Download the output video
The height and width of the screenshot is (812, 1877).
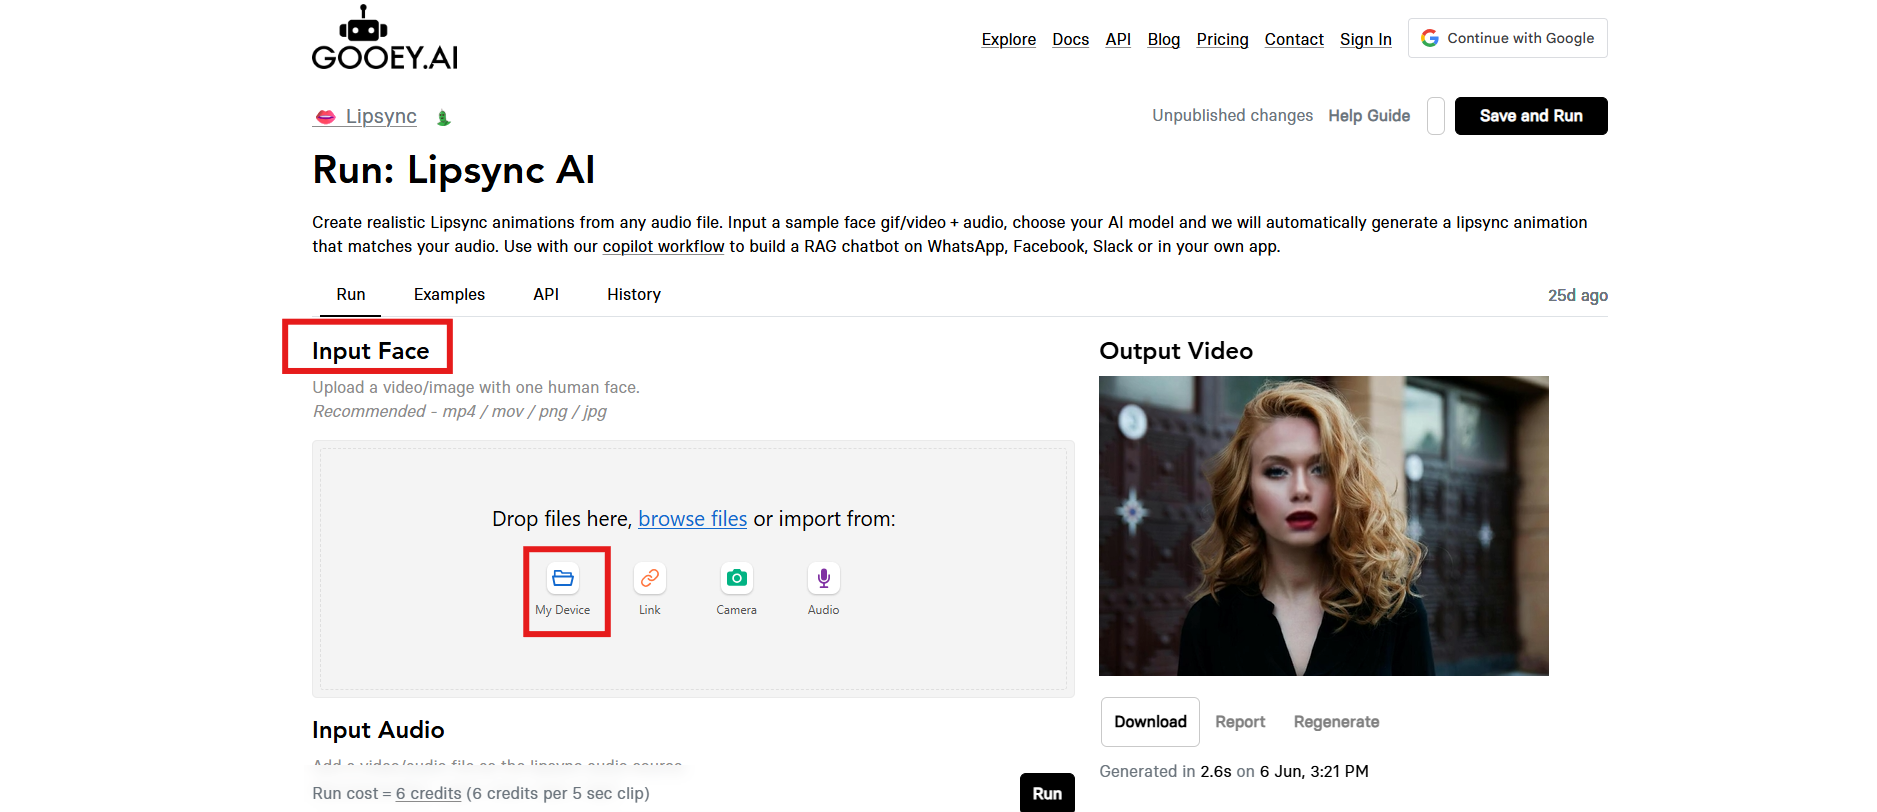pyautogui.click(x=1150, y=722)
